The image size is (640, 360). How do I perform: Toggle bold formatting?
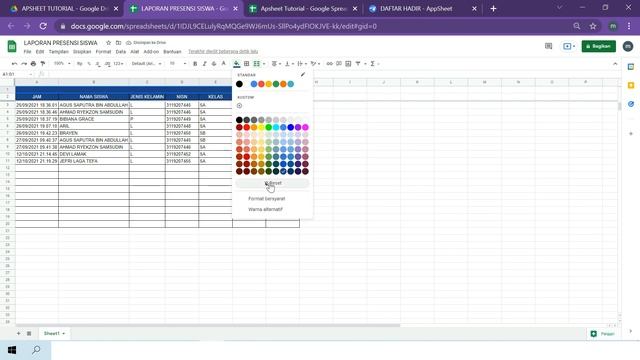pos(195,64)
